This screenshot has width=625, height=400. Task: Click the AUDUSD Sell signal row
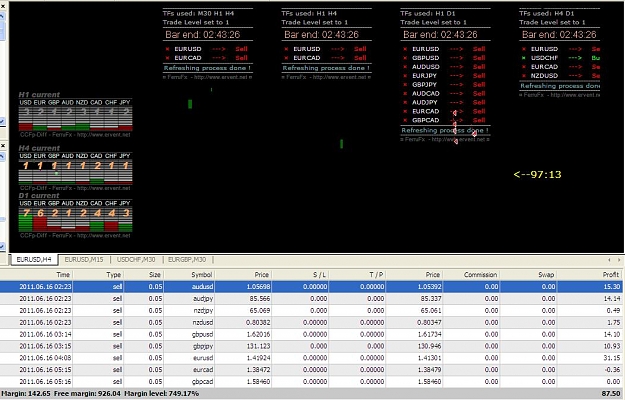[444, 67]
